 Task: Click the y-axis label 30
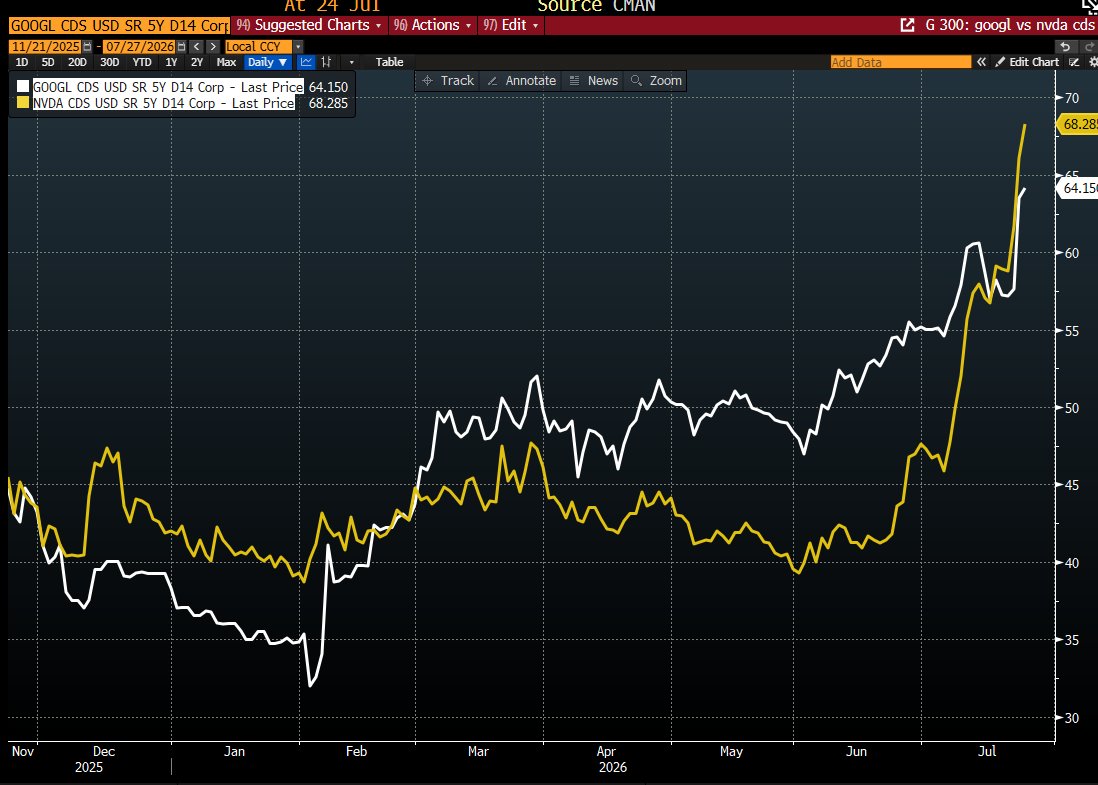click(1071, 718)
